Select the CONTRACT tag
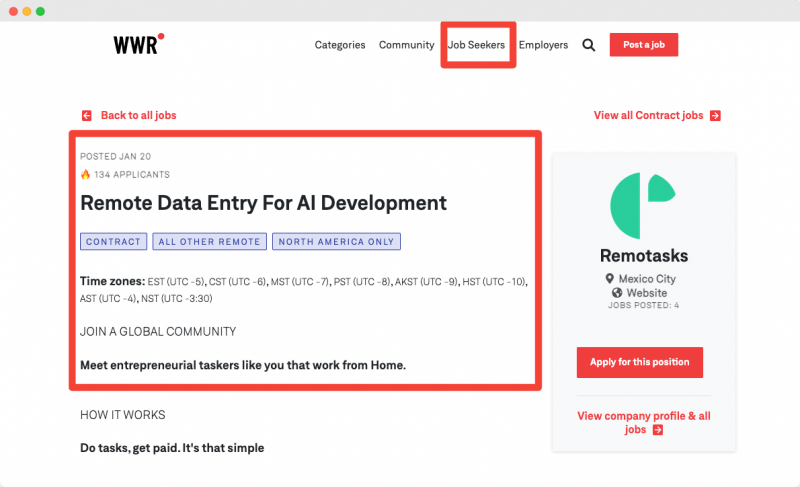This screenshot has width=800, height=487. (x=113, y=242)
